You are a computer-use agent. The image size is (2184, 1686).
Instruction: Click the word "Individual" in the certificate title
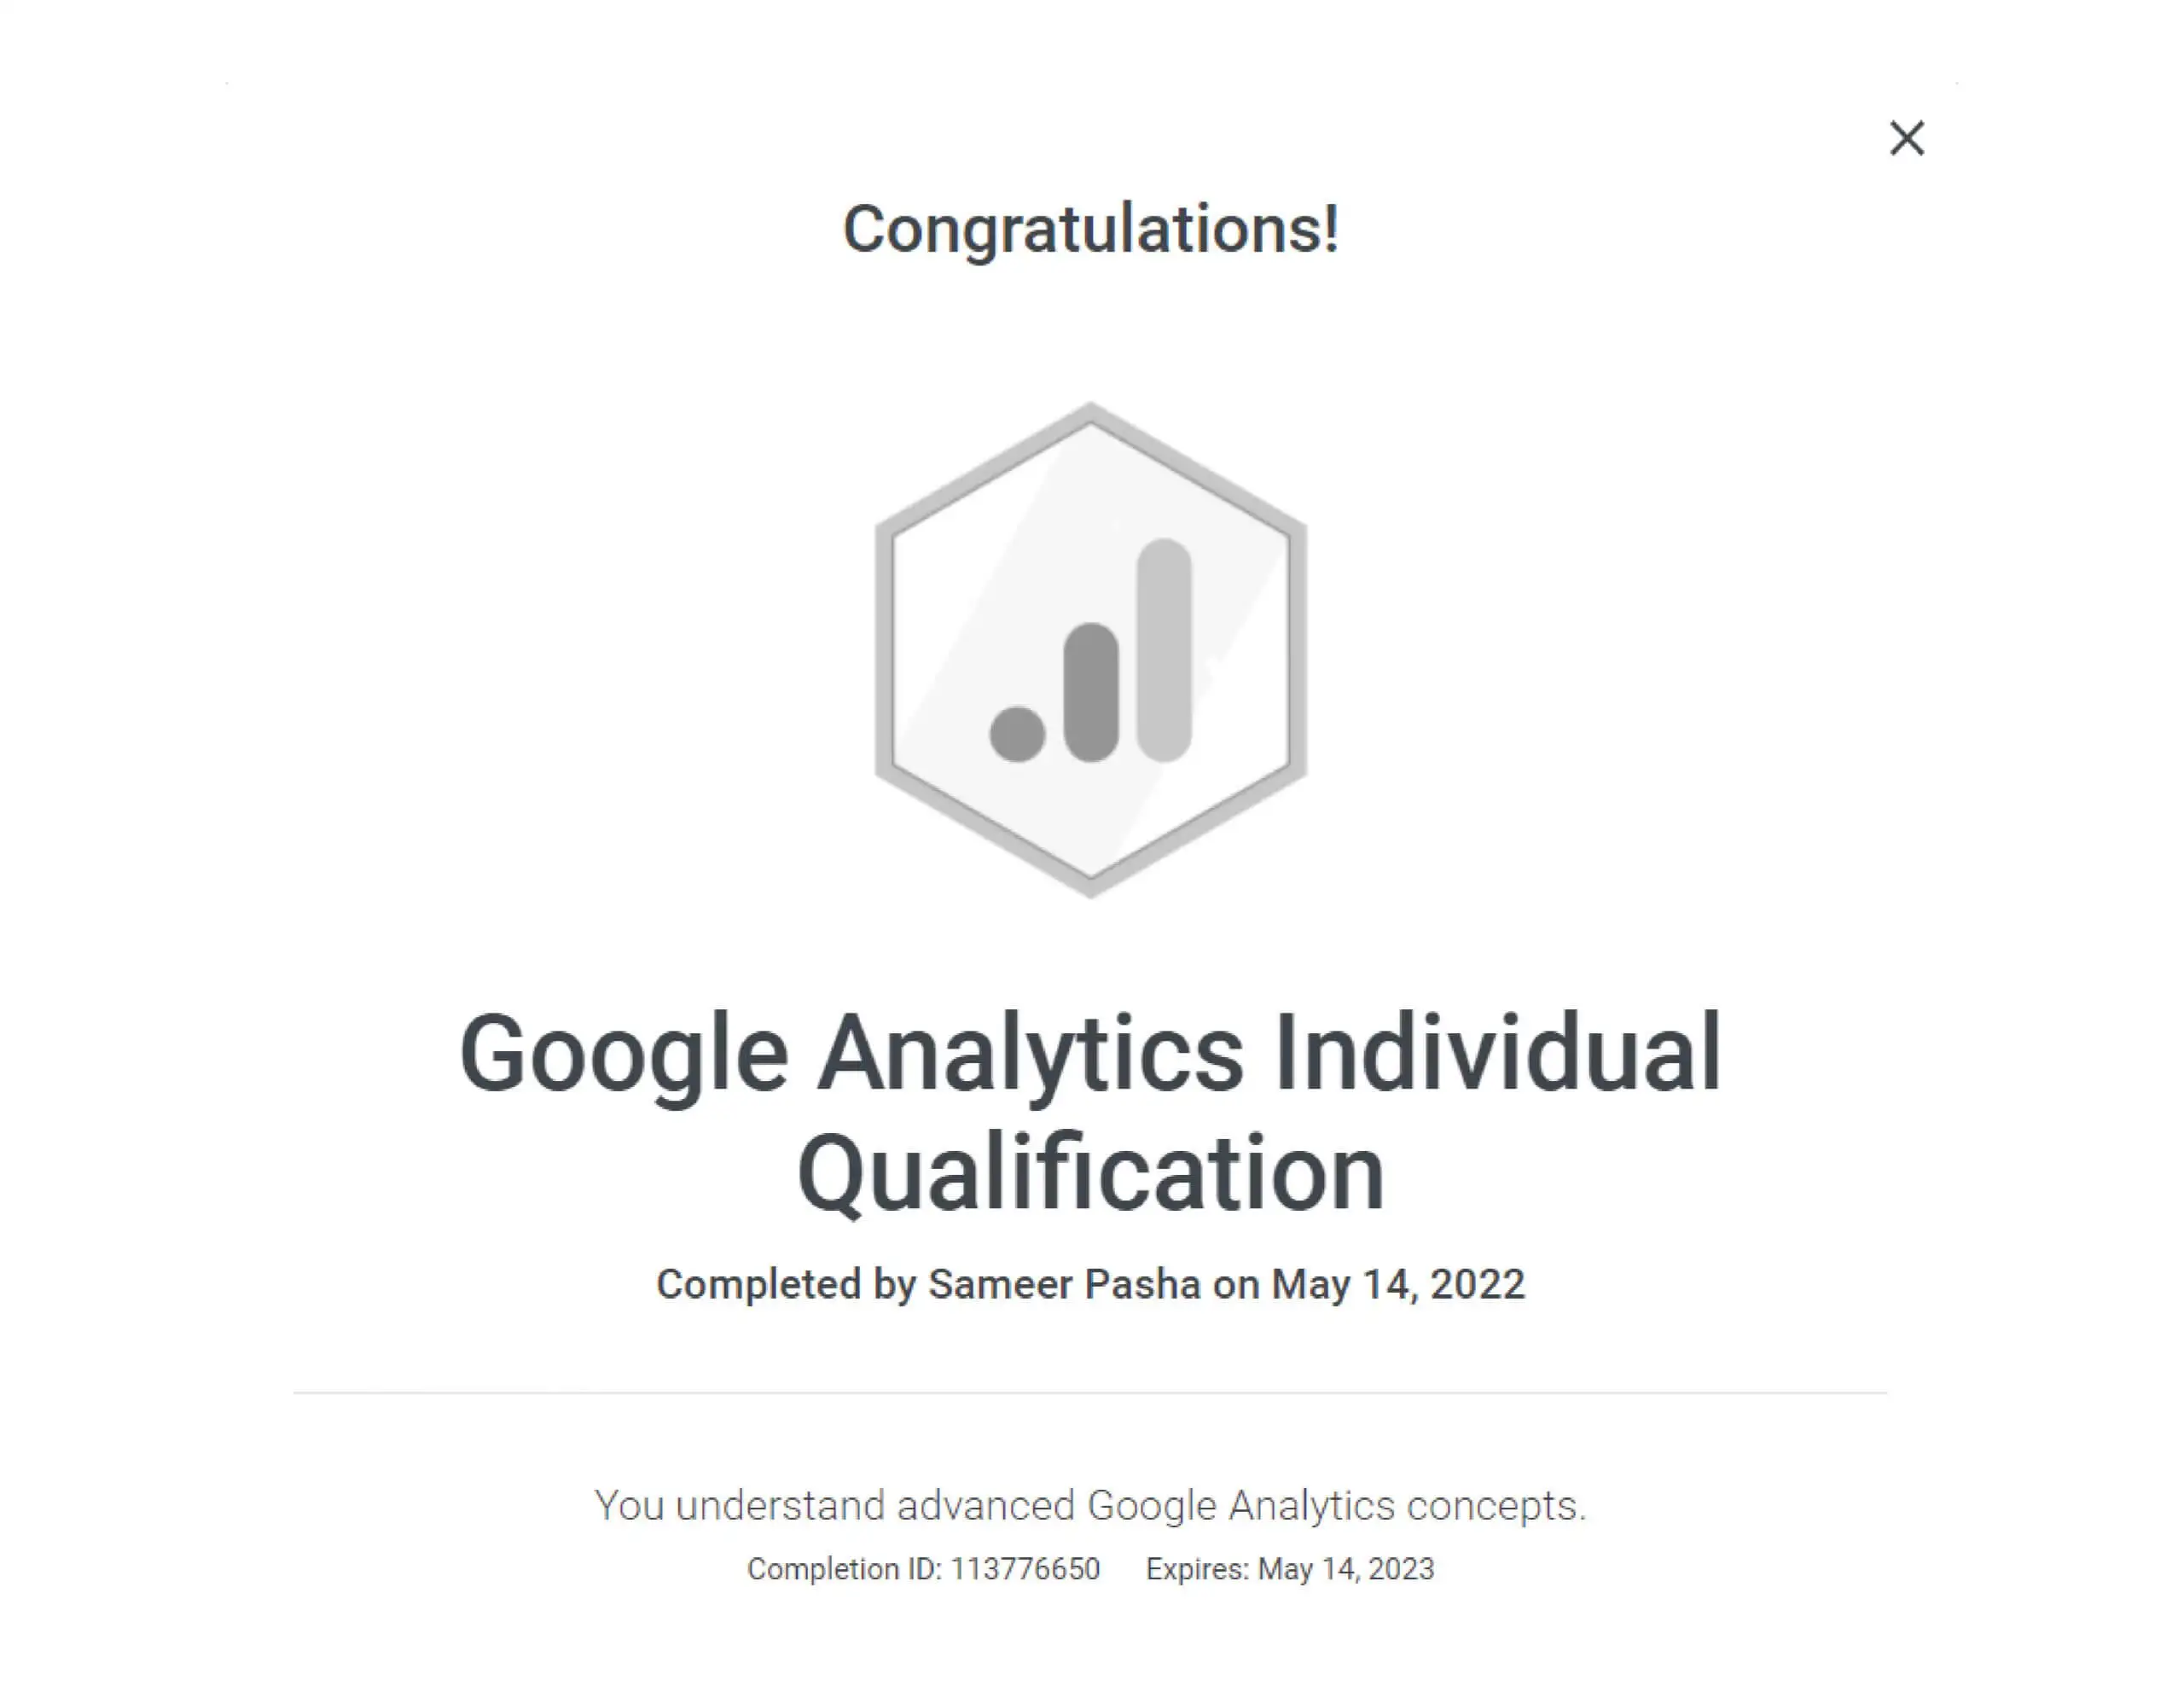point(1497,1054)
